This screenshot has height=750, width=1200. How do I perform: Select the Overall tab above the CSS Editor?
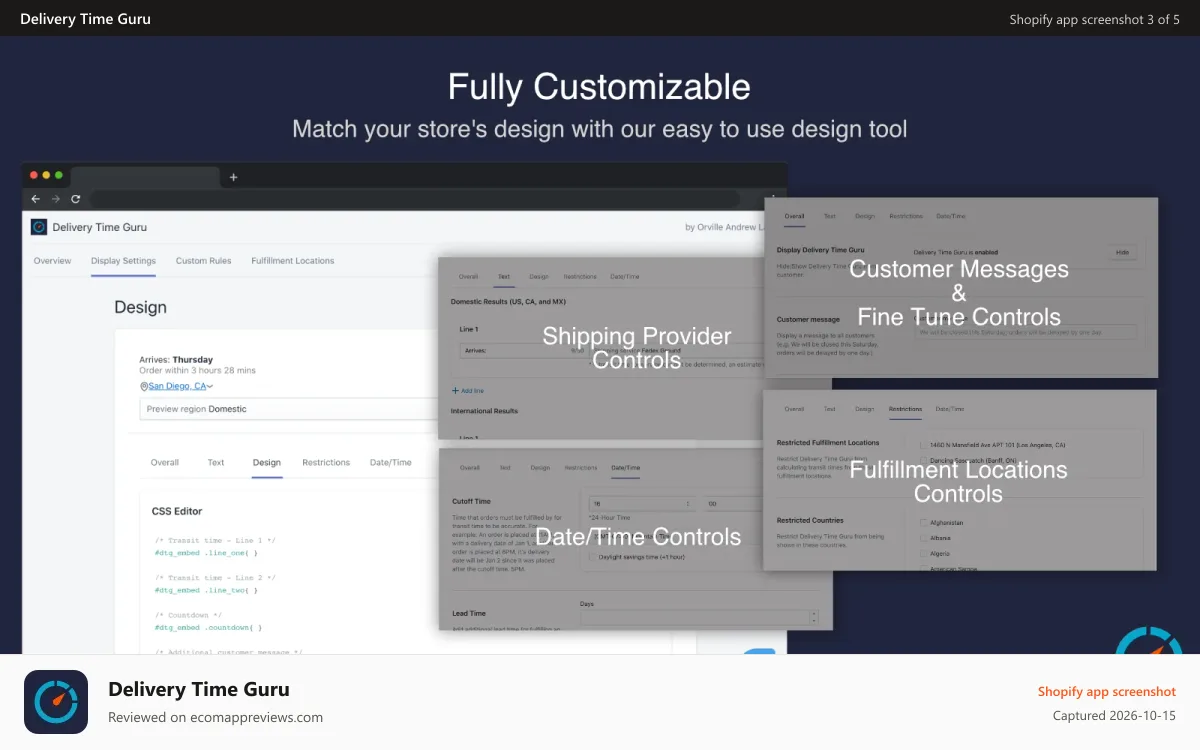pos(165,463)
